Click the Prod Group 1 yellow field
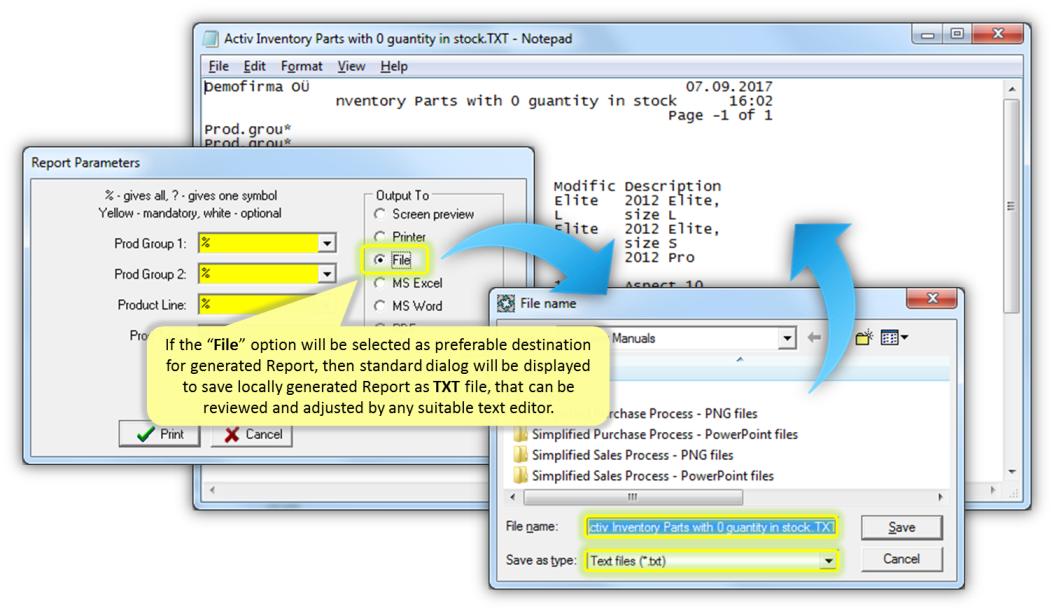The image size is (1054, 612). 259,243
